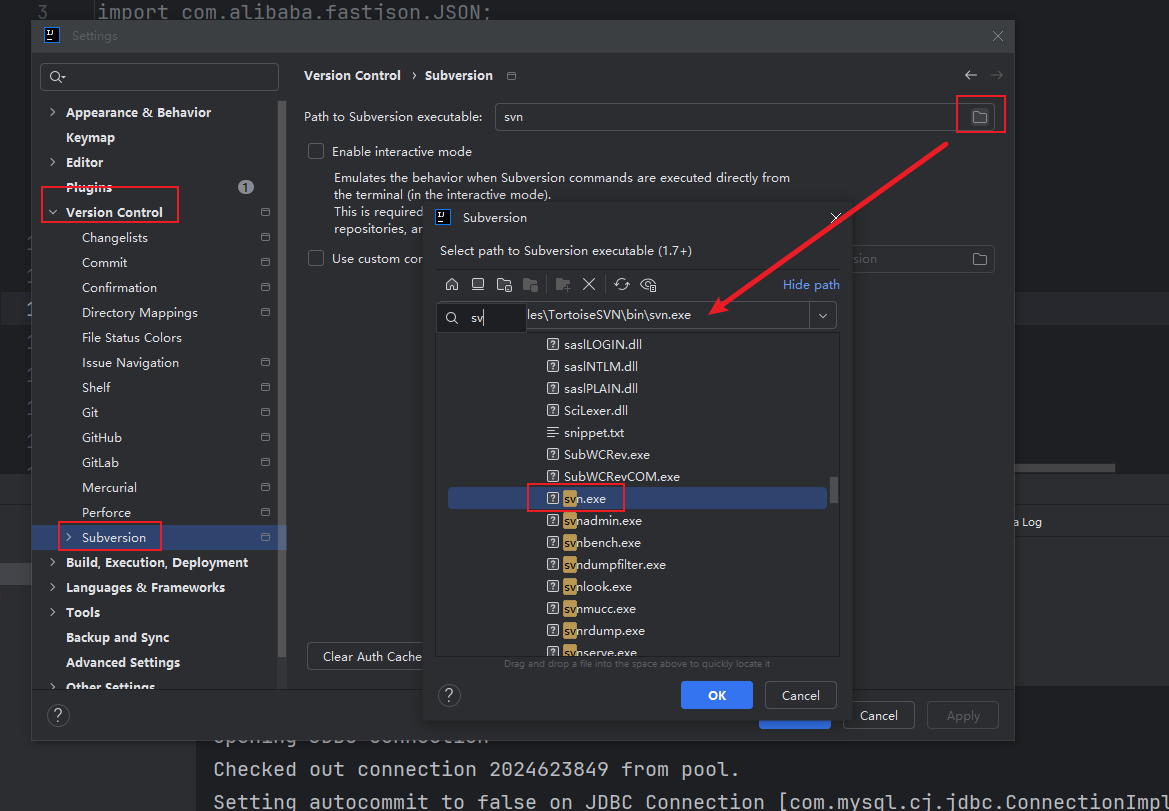Open Plugins settings page
This screenshot has width=1169, height=811.
point(89,187)
